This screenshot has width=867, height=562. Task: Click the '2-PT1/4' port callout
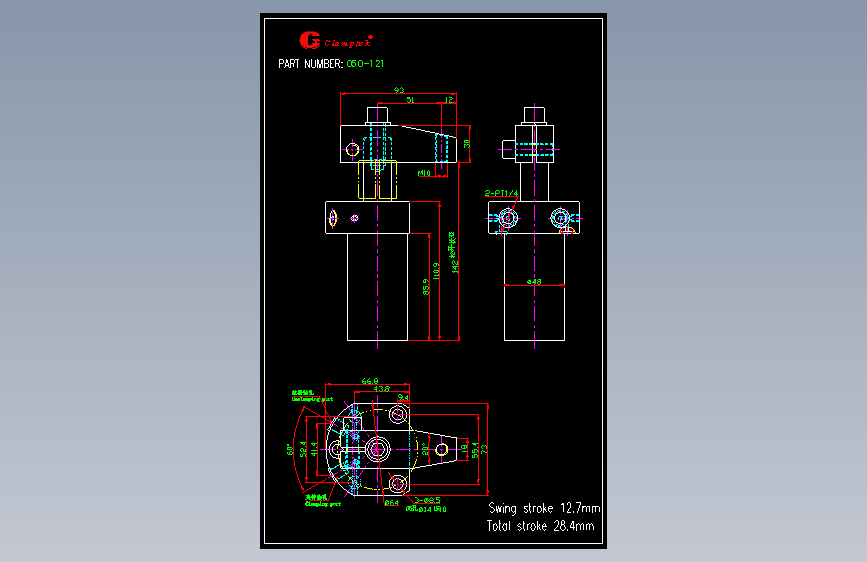pyautogui.click(x=502, y=193)
